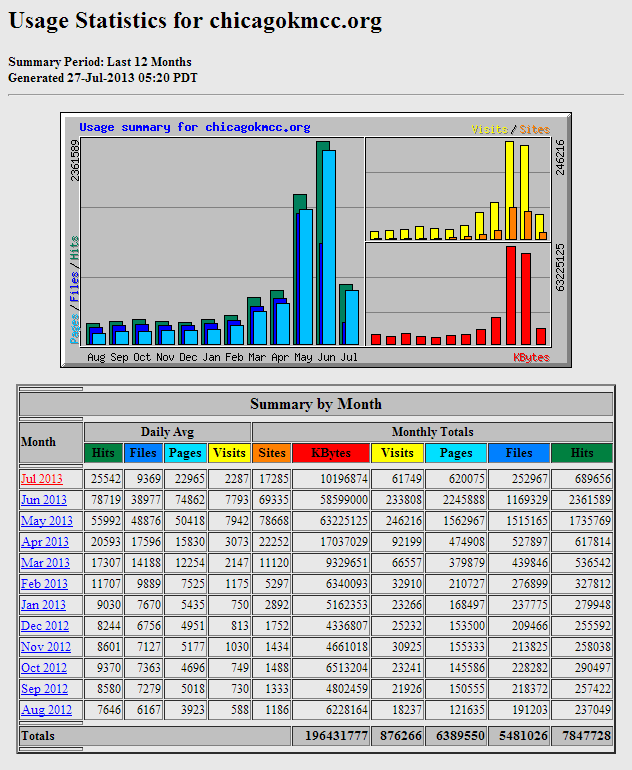Click the Jul 2013 sites value 17285
The image size is (632, 770).
[x=274, y=479]
